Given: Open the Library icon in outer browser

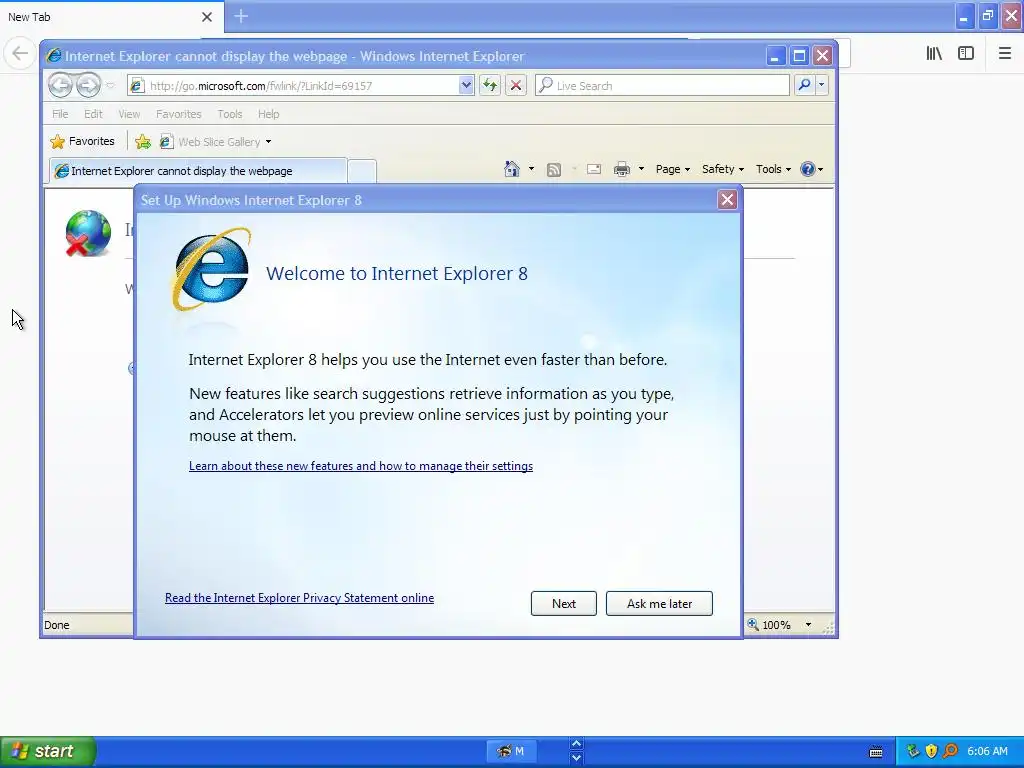Looking at the screenshot, I should click(934, 54).
